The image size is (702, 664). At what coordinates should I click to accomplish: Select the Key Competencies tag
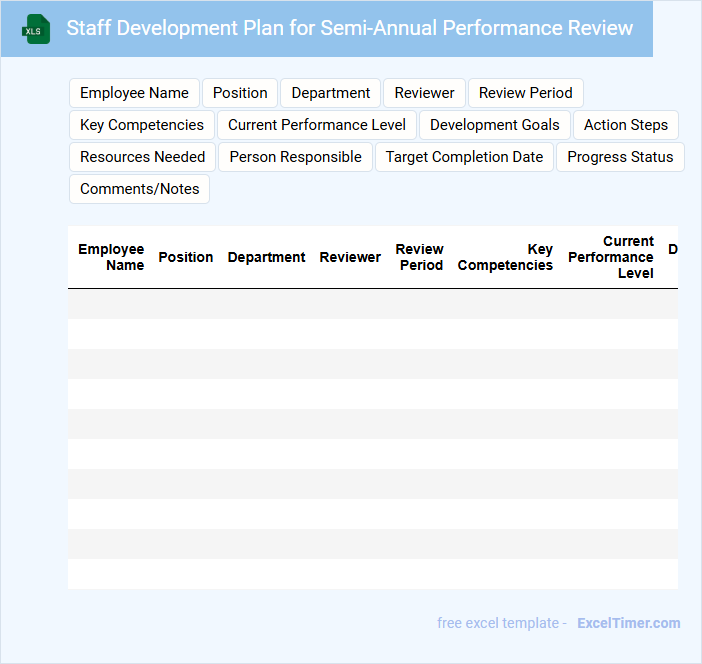(141, 125)
